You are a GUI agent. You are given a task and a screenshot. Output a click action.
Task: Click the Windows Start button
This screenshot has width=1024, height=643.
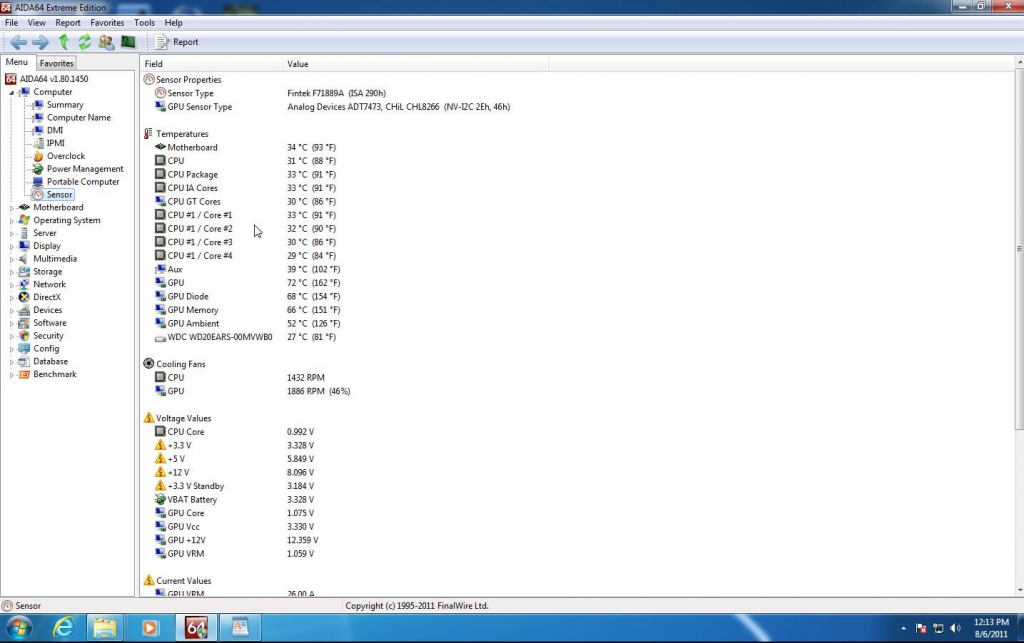(x=19, y=627)
